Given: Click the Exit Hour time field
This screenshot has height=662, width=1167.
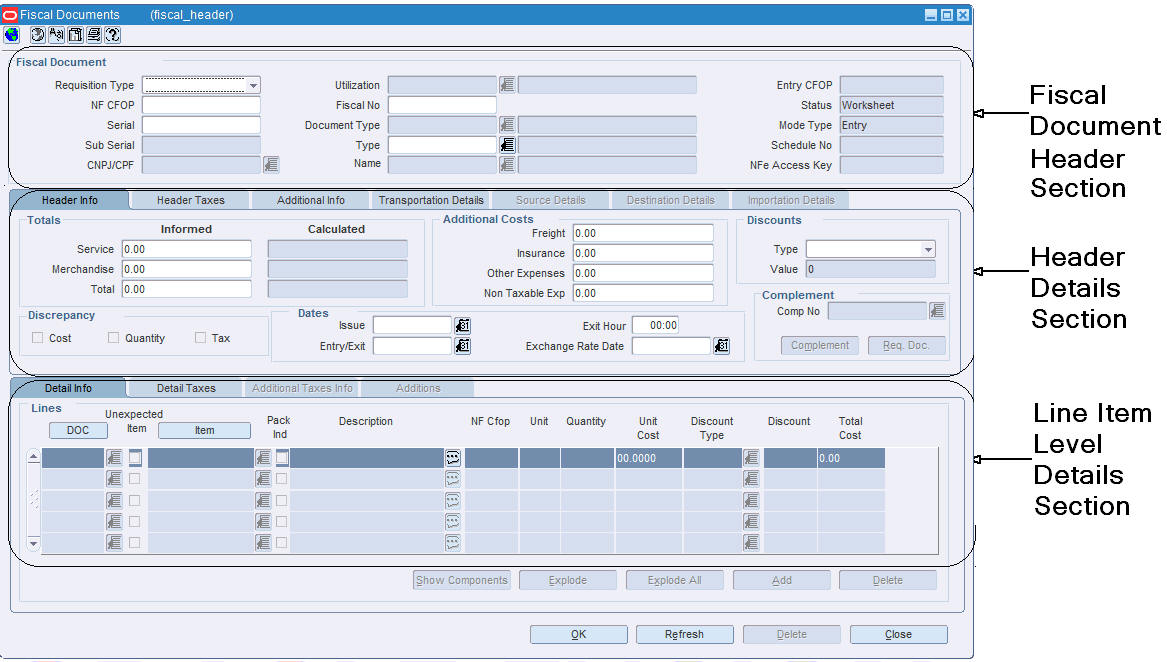Looking at the screenshot, I should 656,325.
